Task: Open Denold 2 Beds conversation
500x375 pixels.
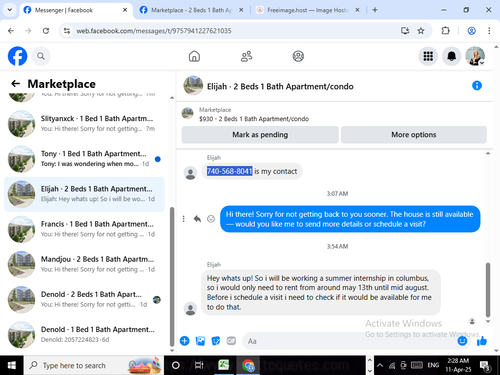Action: (84, 300)
